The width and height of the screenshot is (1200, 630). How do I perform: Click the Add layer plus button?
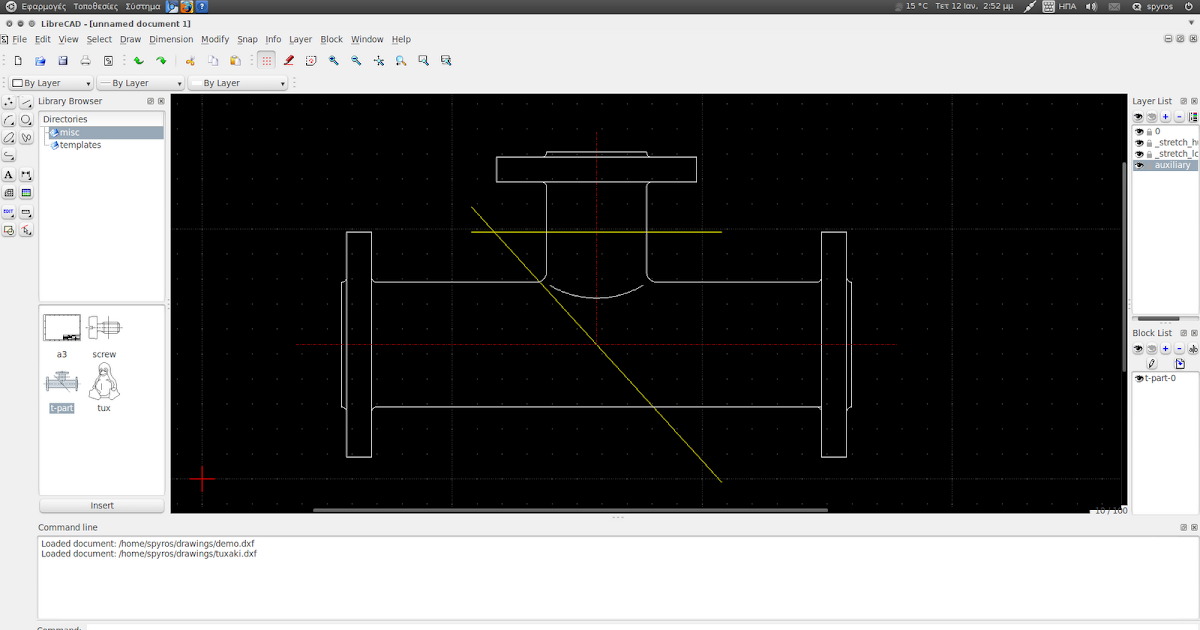pos(1165,117)
